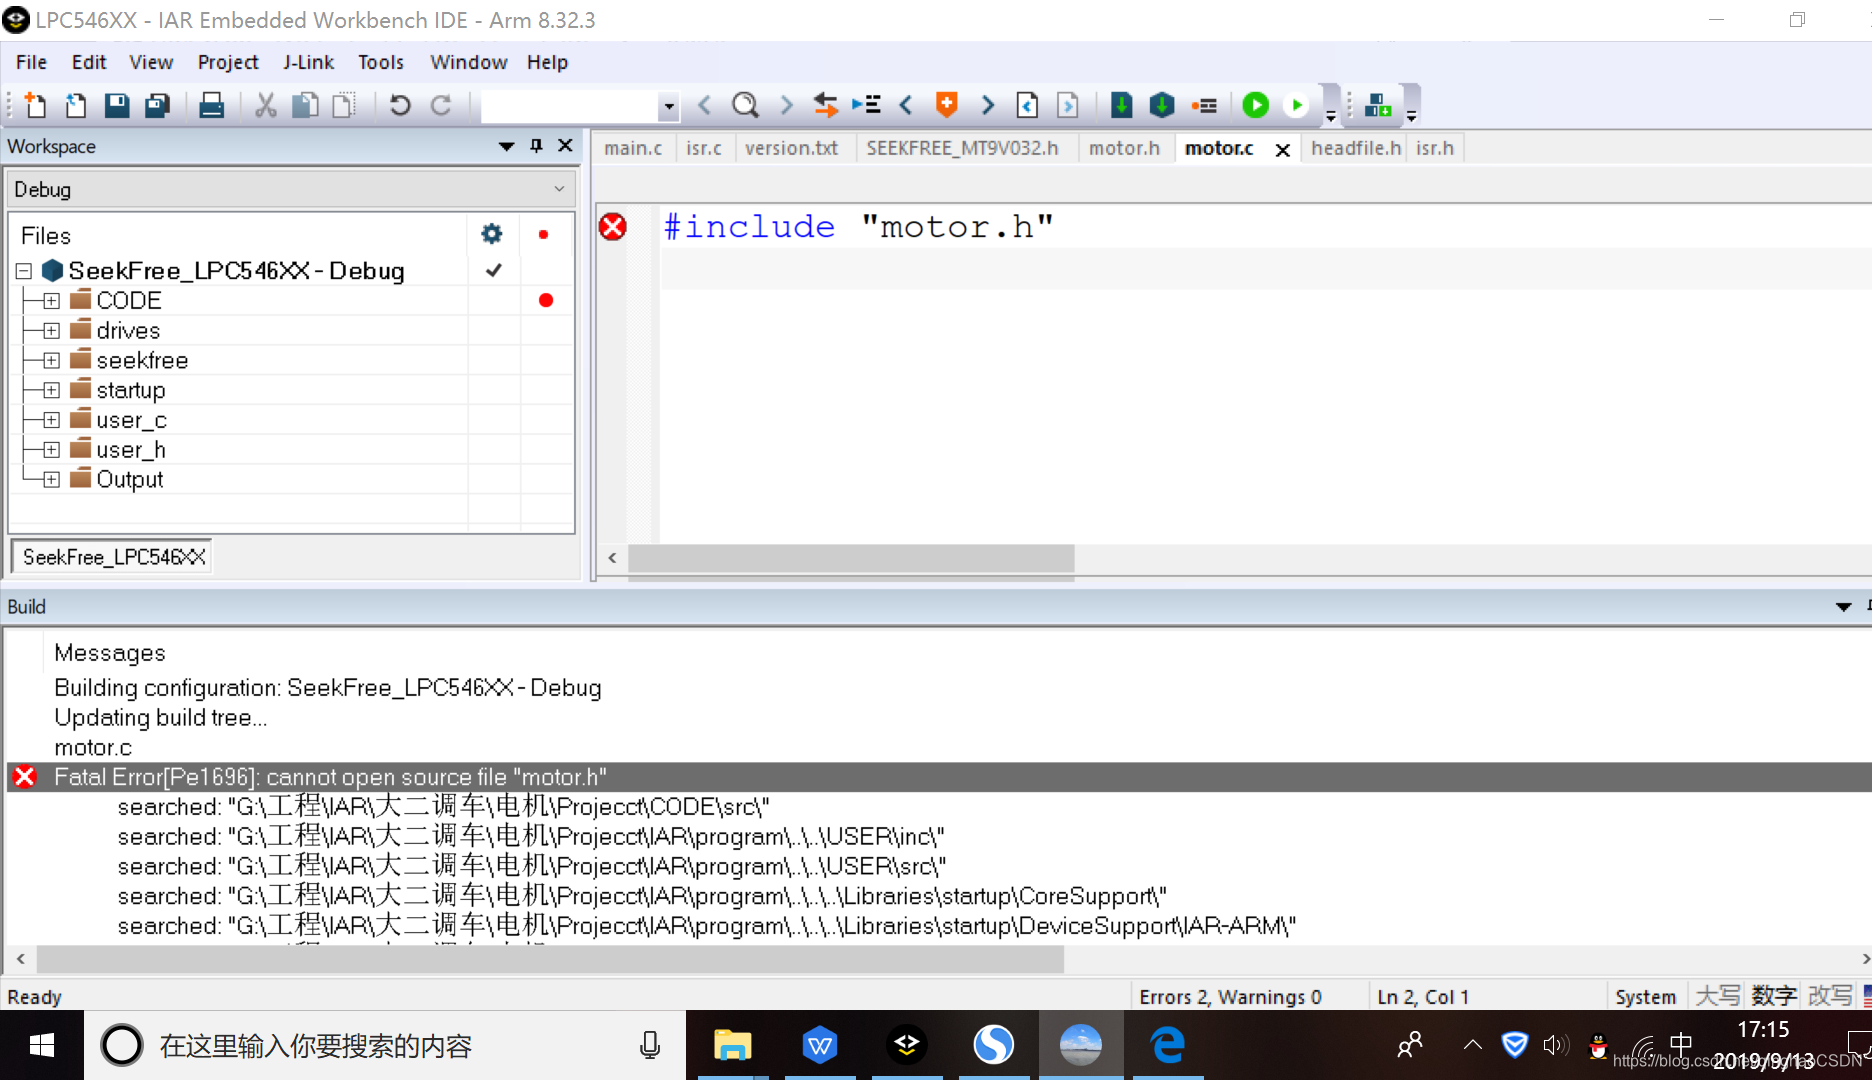
Task: Expand the user_h folder
Action: pyautogui.click(x=52, y=450)
